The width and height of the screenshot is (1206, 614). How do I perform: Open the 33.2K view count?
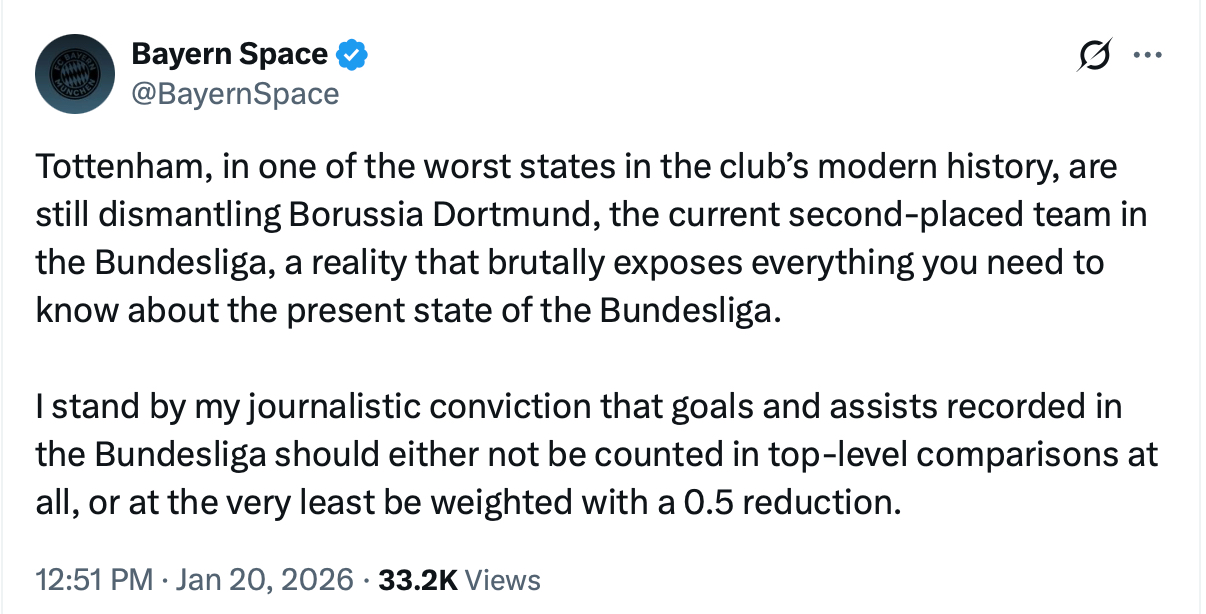pyautogui.click(x=418, y=580)
